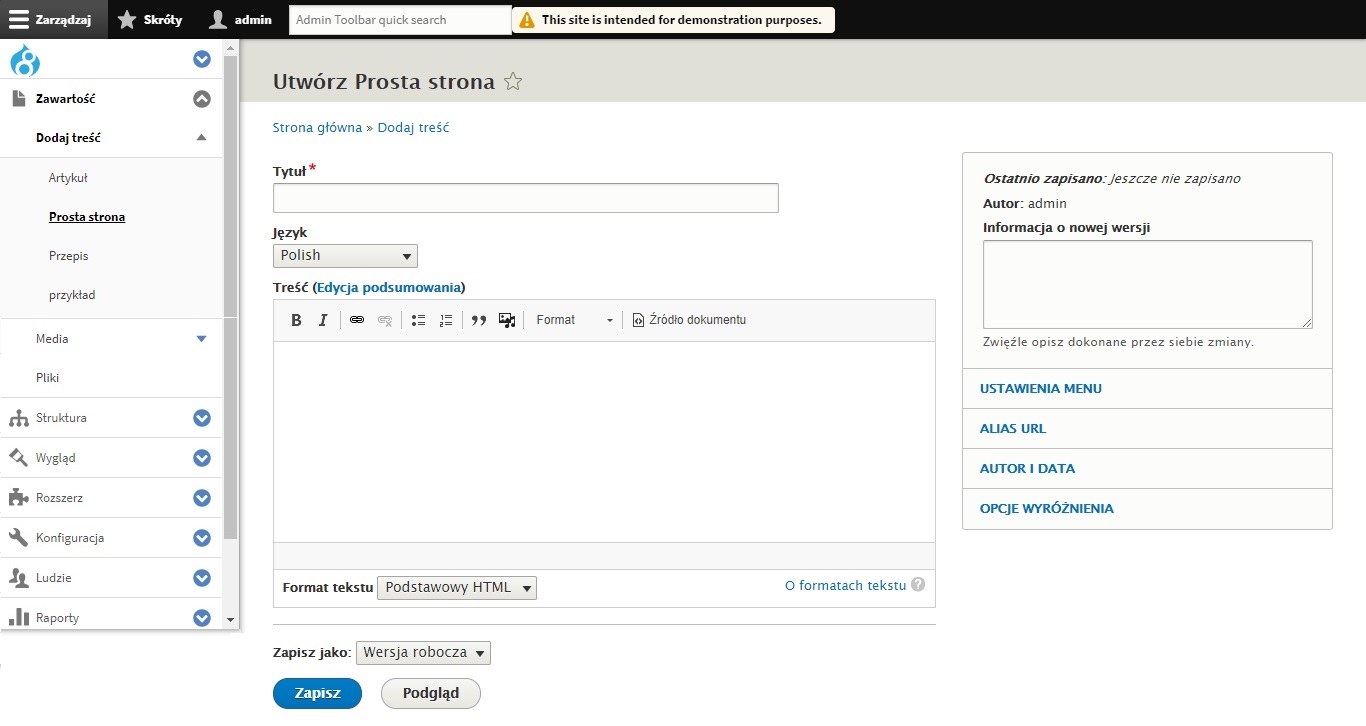
Task: Click the sidebar scrollbar down arrow
Action: pyautogui.click(x=230, y=620)
